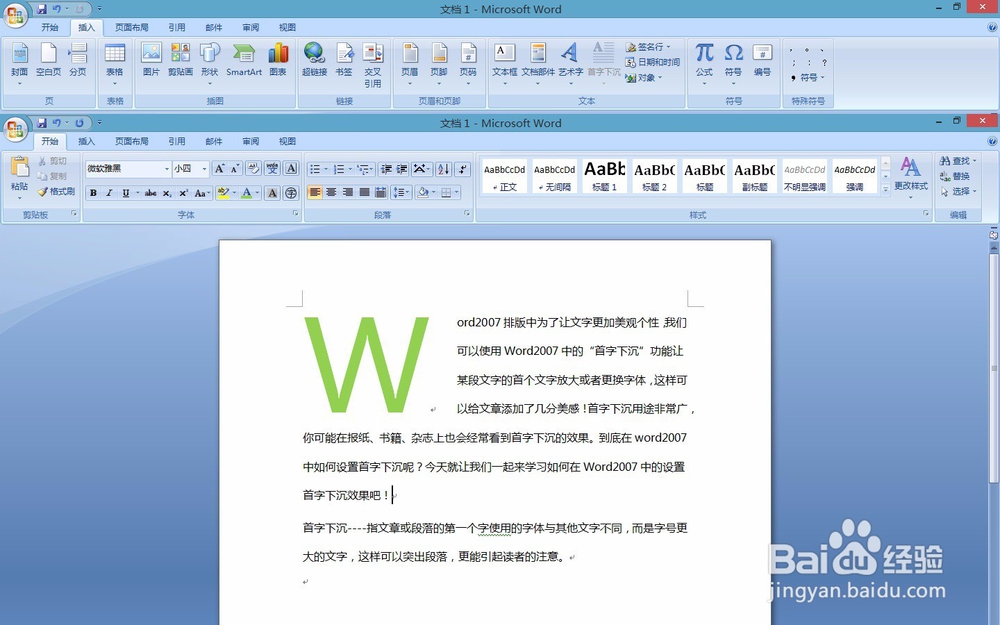Click the 格式刷 format painter
The width and height of the screenshot is (1000, 625).
click(56, 191)
